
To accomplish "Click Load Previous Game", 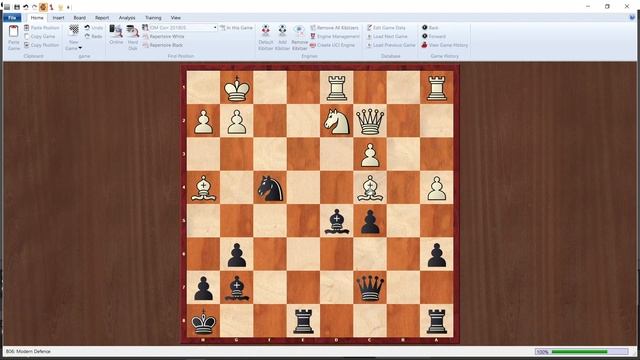I will click(391, 45).
